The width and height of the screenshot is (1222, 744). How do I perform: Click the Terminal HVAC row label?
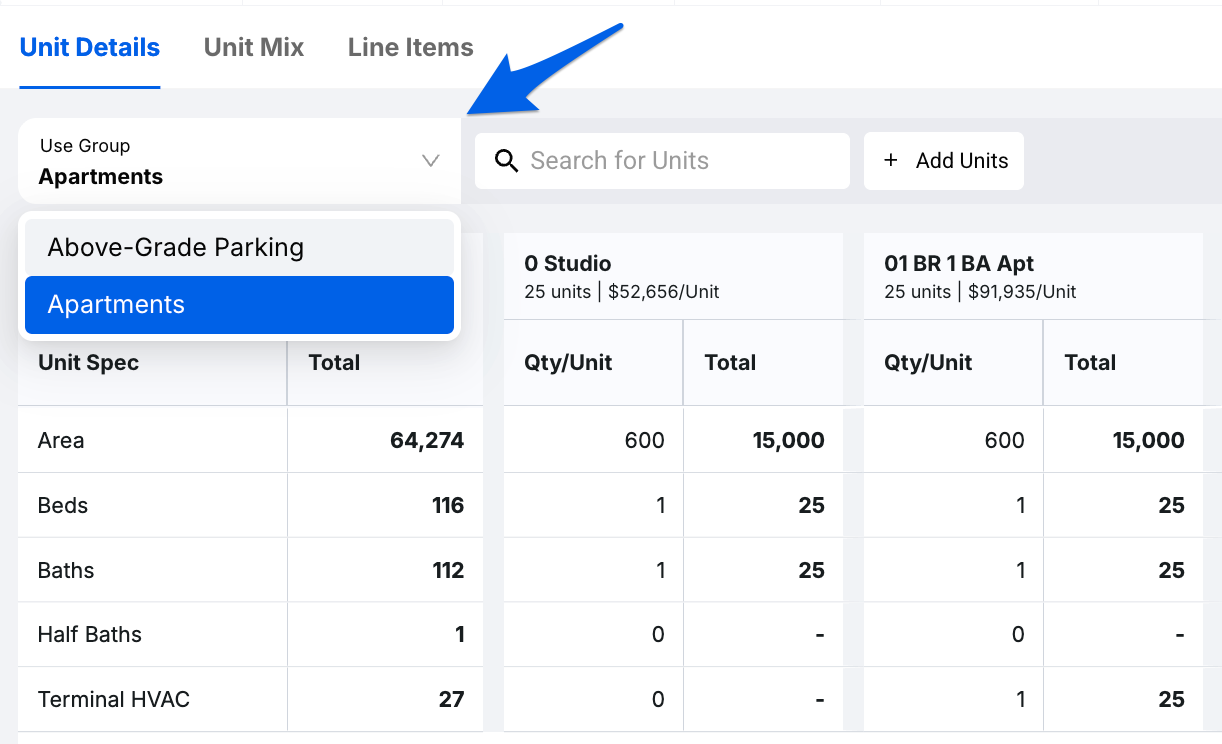(114, 699)
